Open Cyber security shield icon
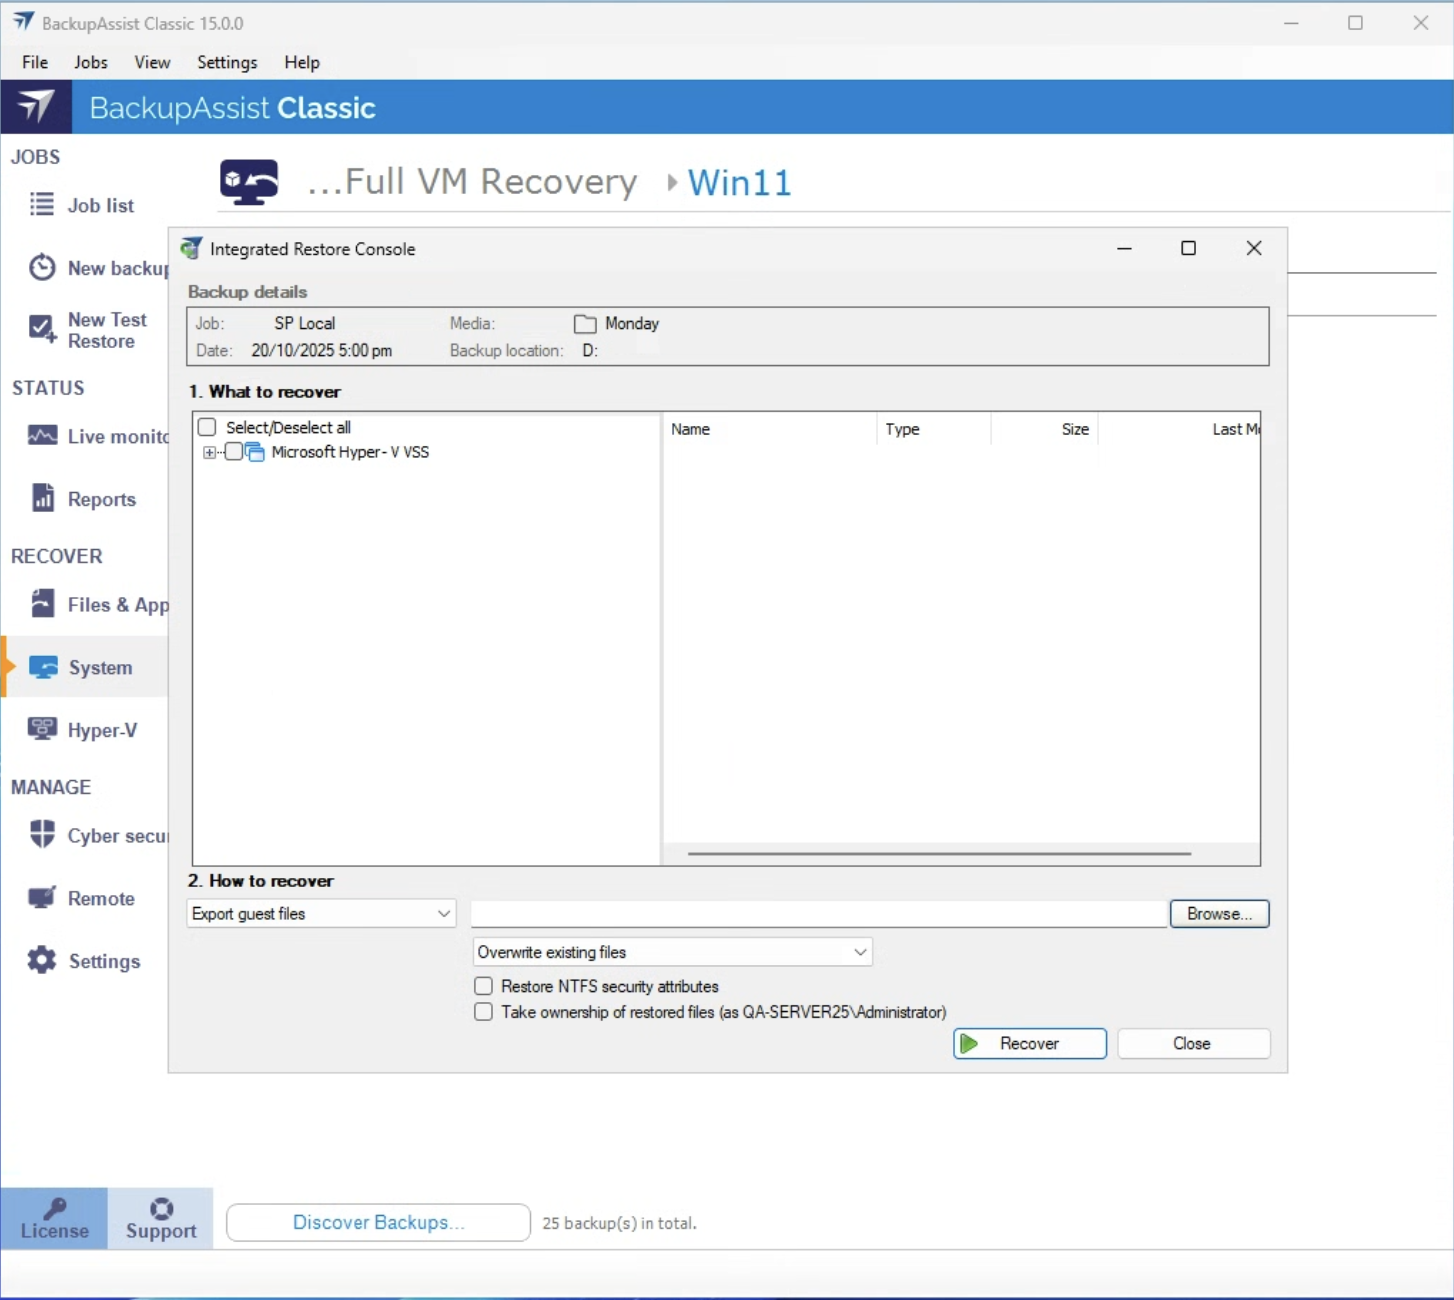 coord(43,834)
